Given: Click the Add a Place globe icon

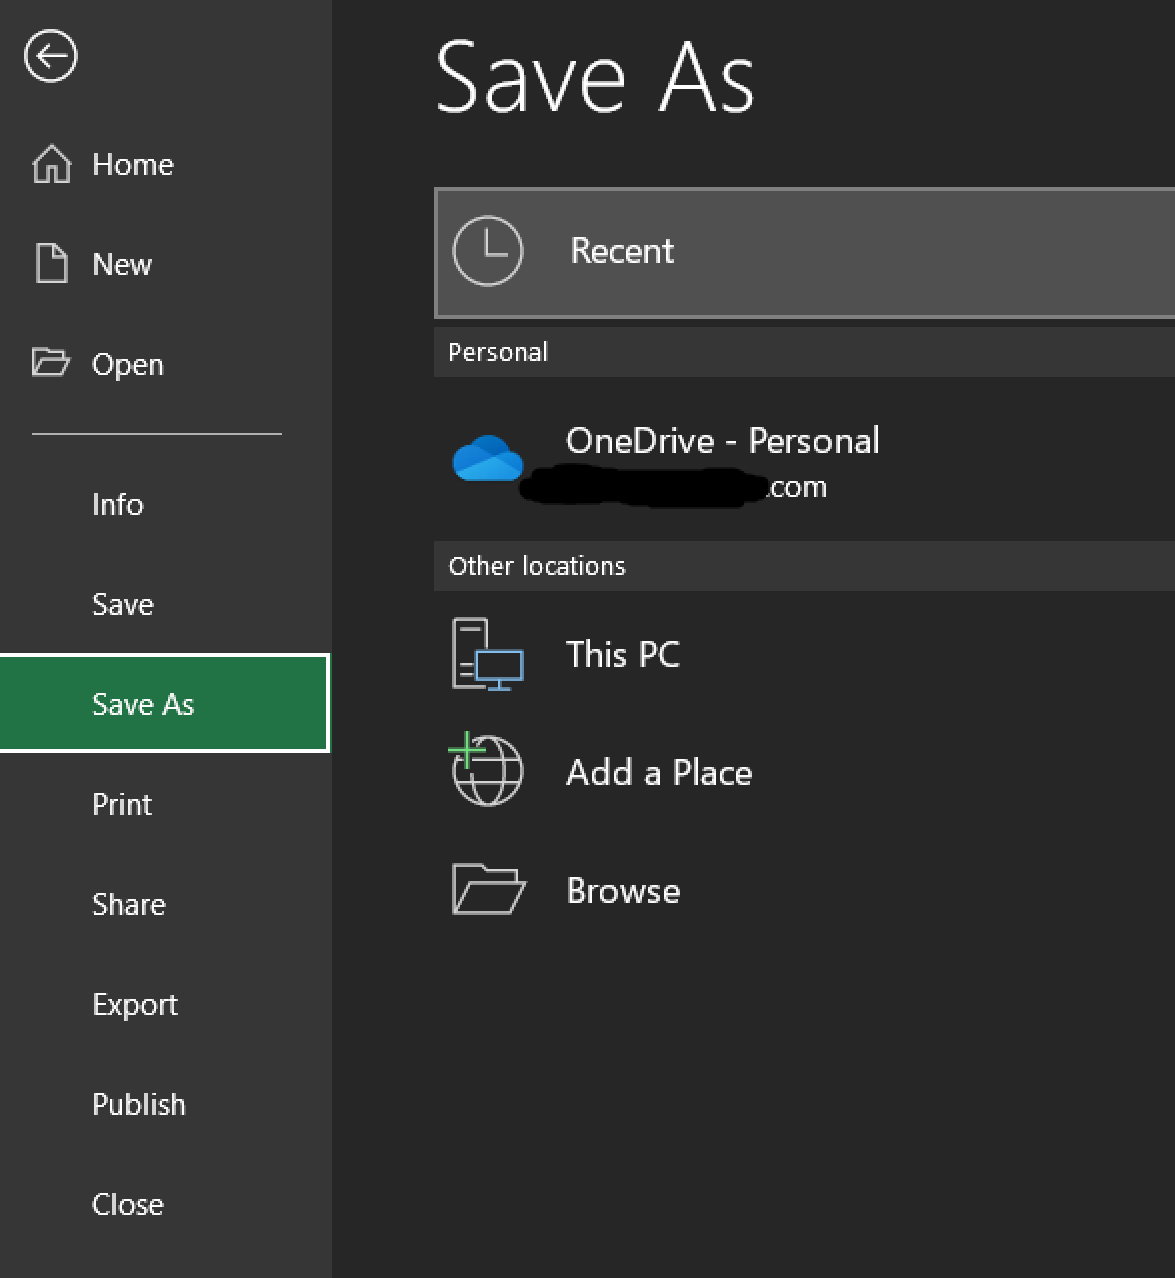Looking at the screenshot, I should [x=485, y=770].
